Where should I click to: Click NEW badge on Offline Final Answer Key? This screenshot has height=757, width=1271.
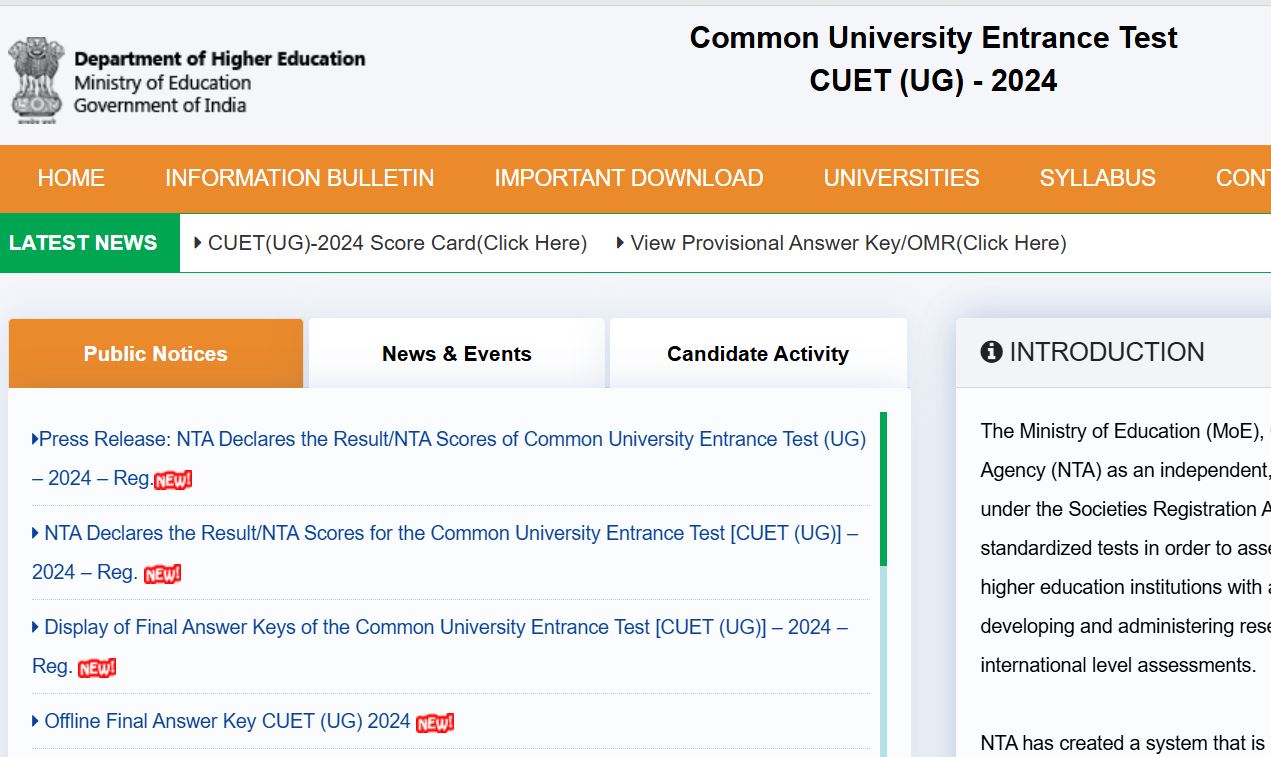click(434, 722)
